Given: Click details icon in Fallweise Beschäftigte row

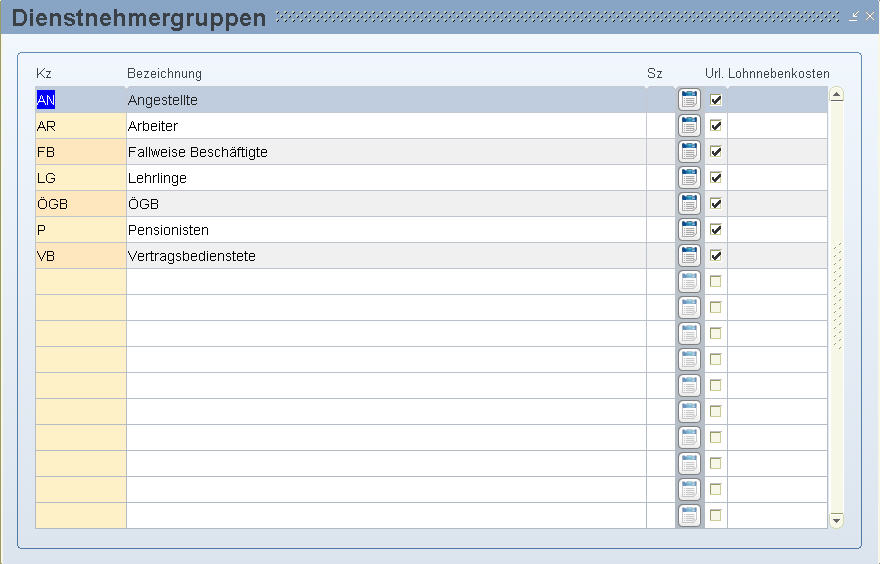Looking at the screenshot, I should tap(689, 151).
